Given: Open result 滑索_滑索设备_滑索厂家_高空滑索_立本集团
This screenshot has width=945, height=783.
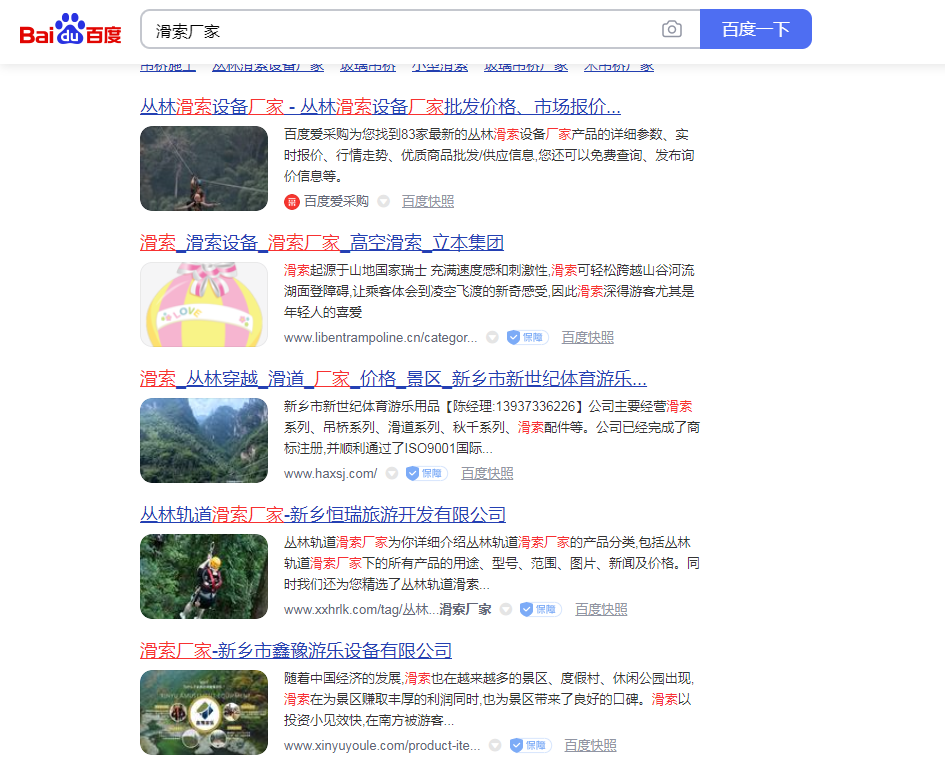Looking at the screenshot, I should pos(322,243).
